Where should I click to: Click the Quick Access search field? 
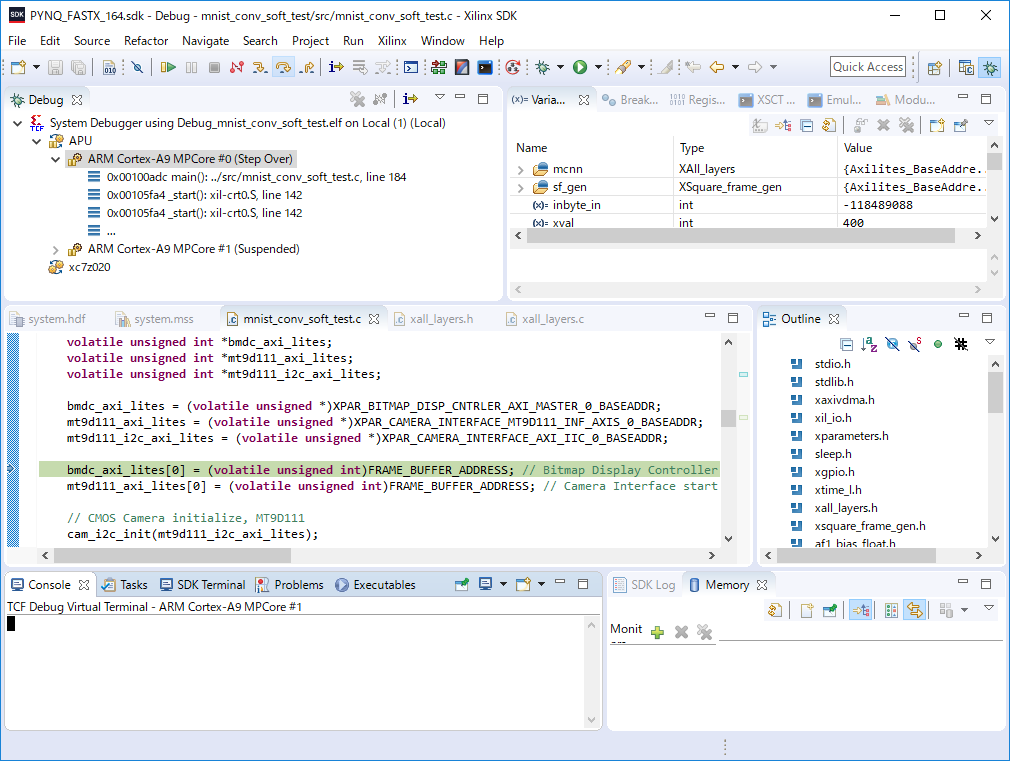(x=868, y=67)
